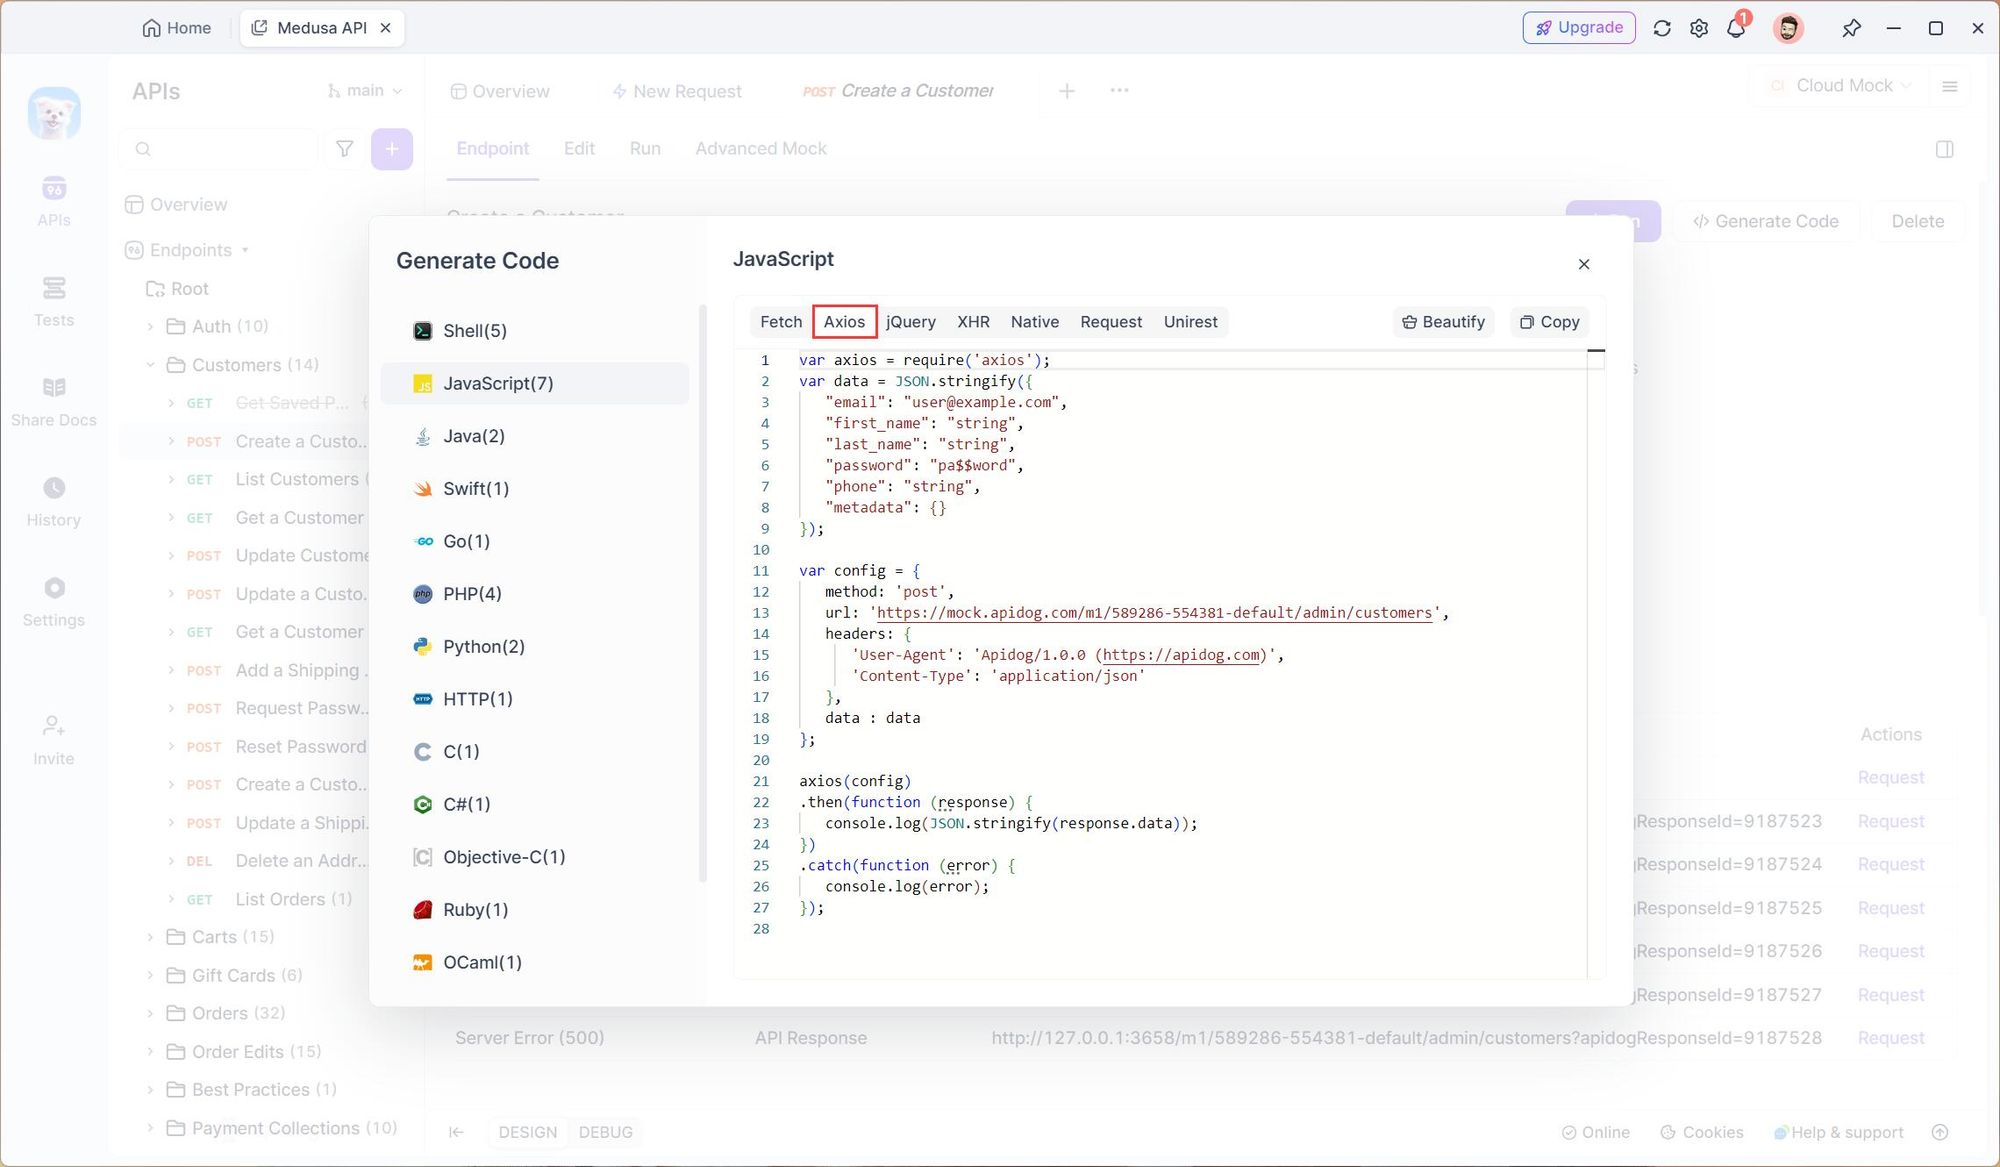Switch to the Axios code tab
Image resolution: width=2000 pixels, height=1167 pixels.
tap(844, 322)
